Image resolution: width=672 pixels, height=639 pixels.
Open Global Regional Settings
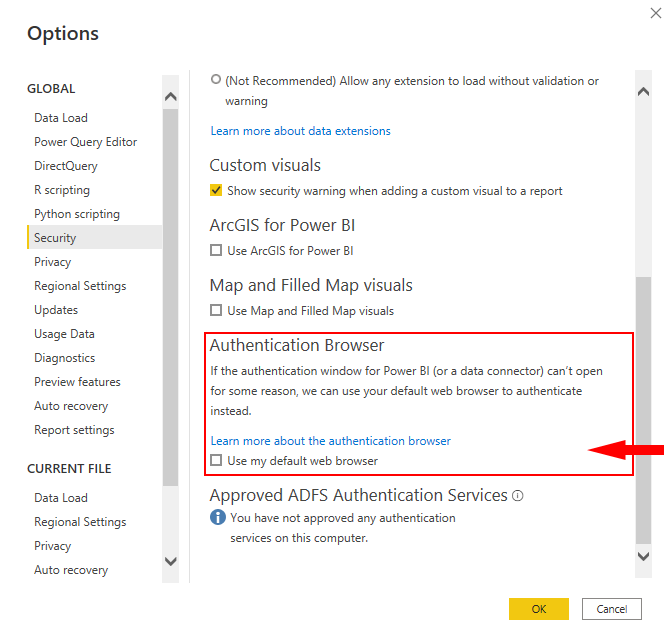coord(80,286)
